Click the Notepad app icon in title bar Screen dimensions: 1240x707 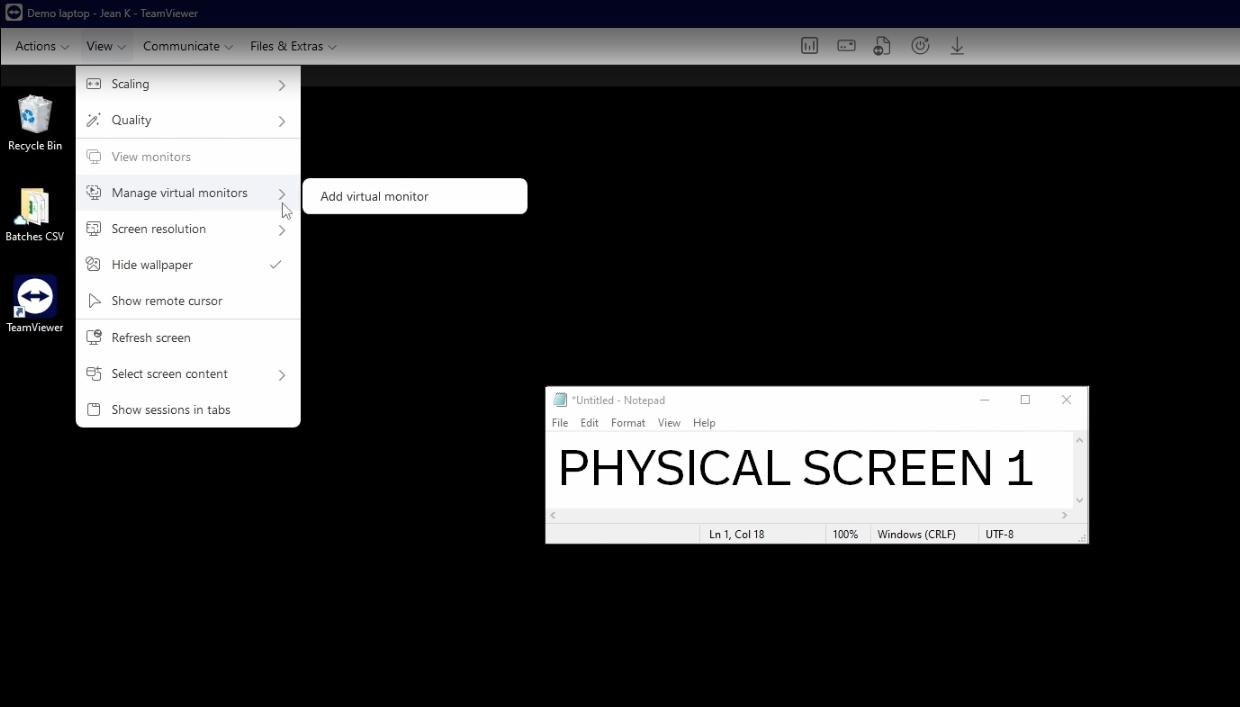[561, 400]
